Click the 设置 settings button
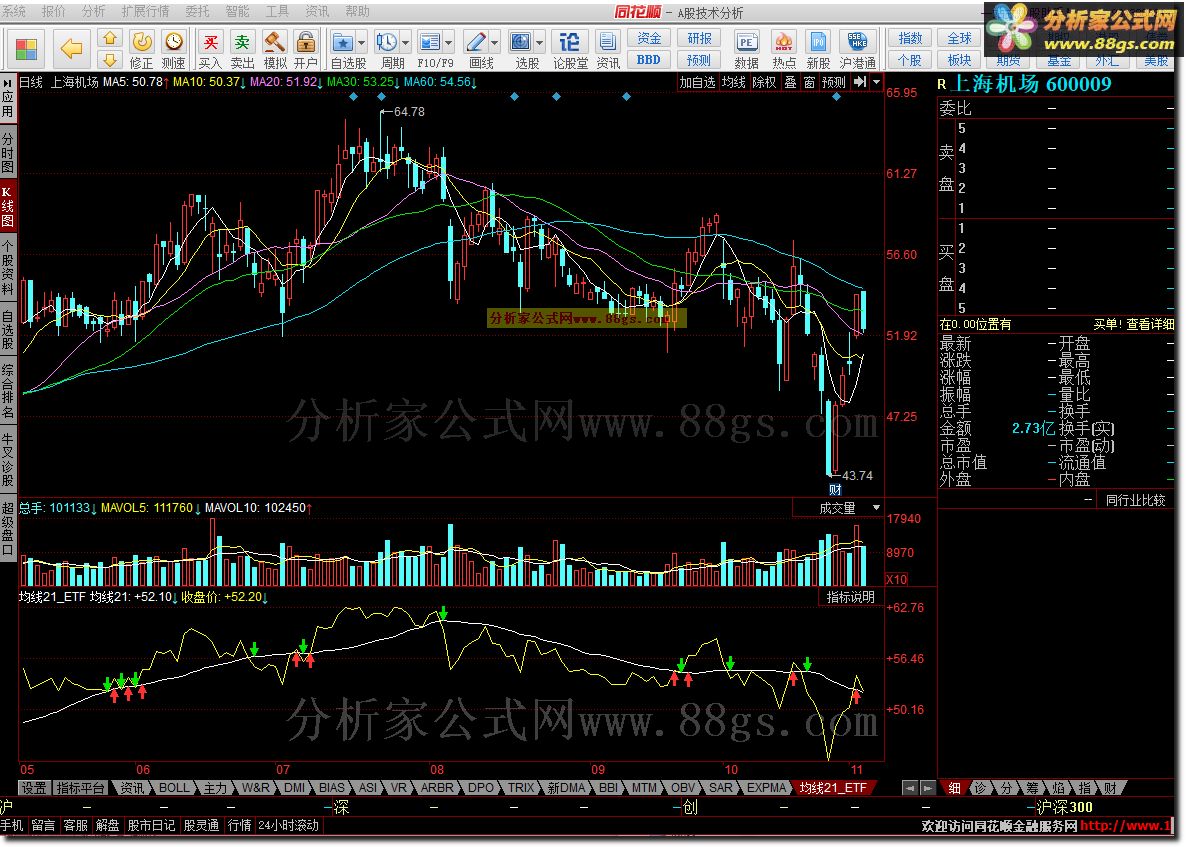Viewport: 1186px width, 847px height. (34, 787)
